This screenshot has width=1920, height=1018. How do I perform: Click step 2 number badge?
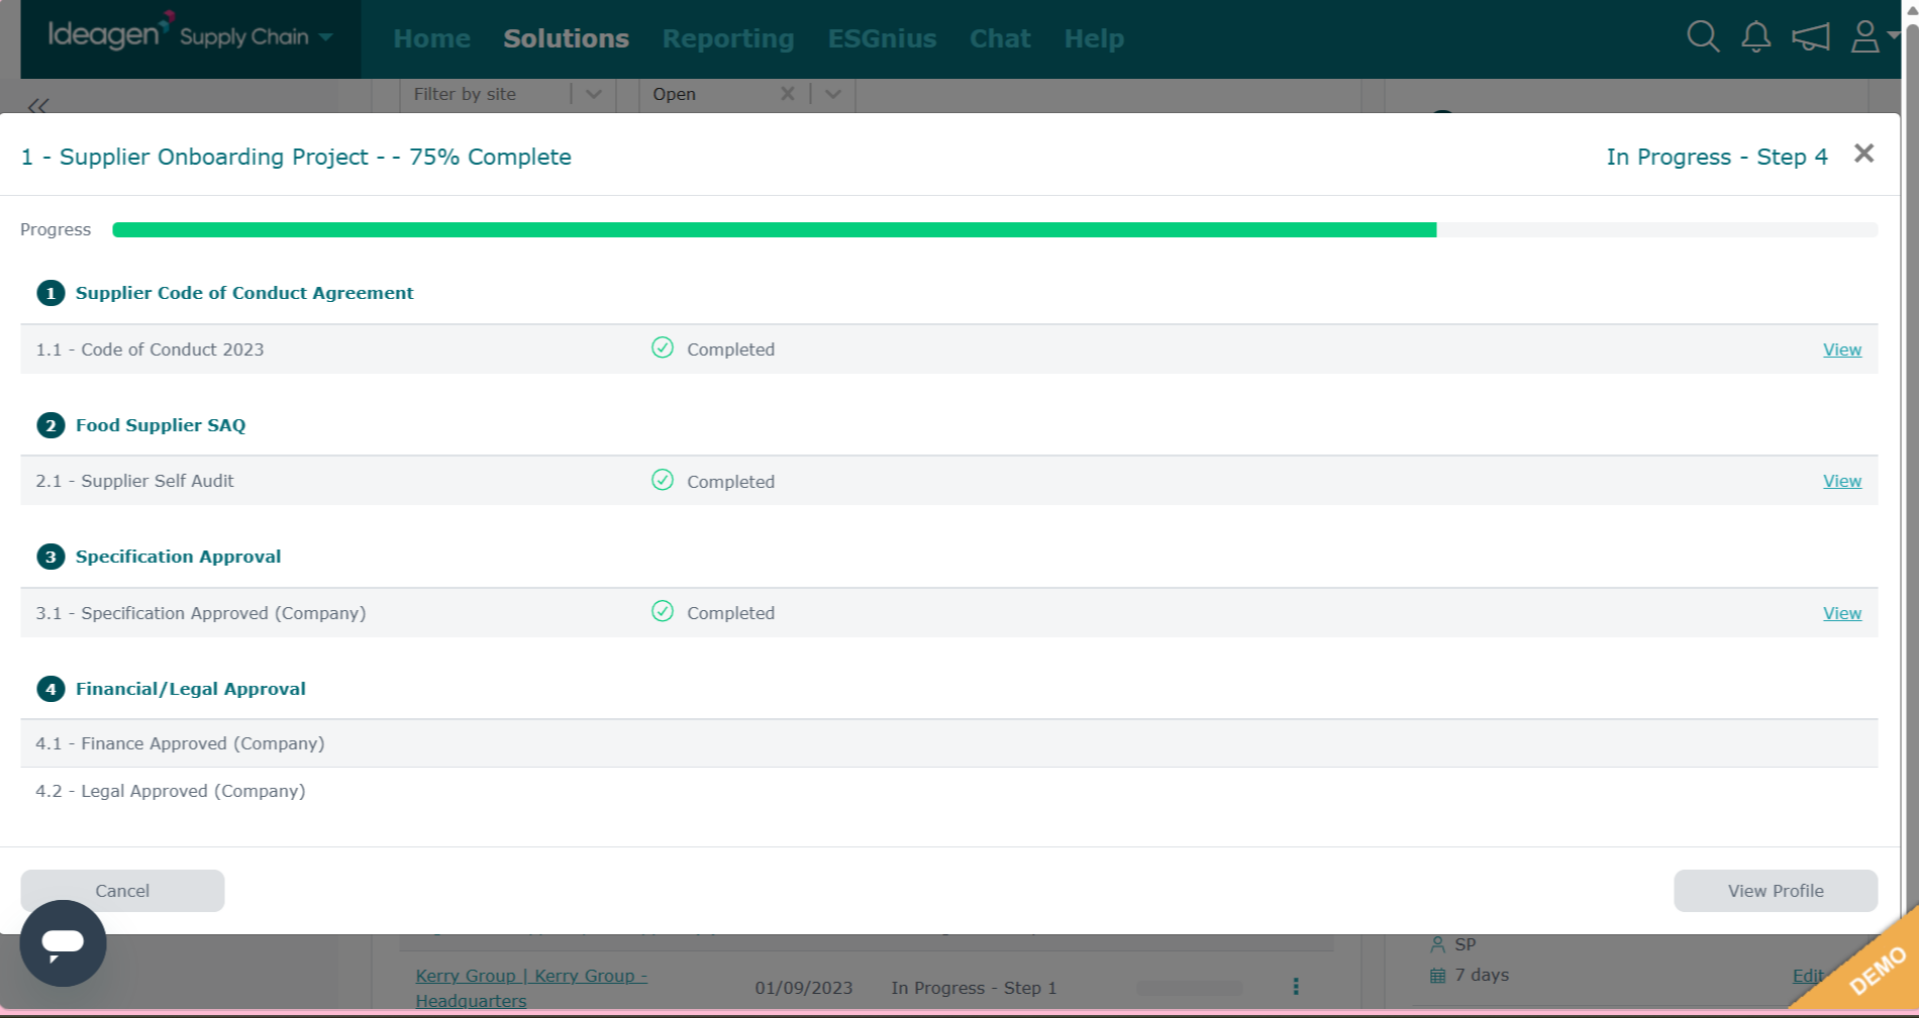coord(51,425)
